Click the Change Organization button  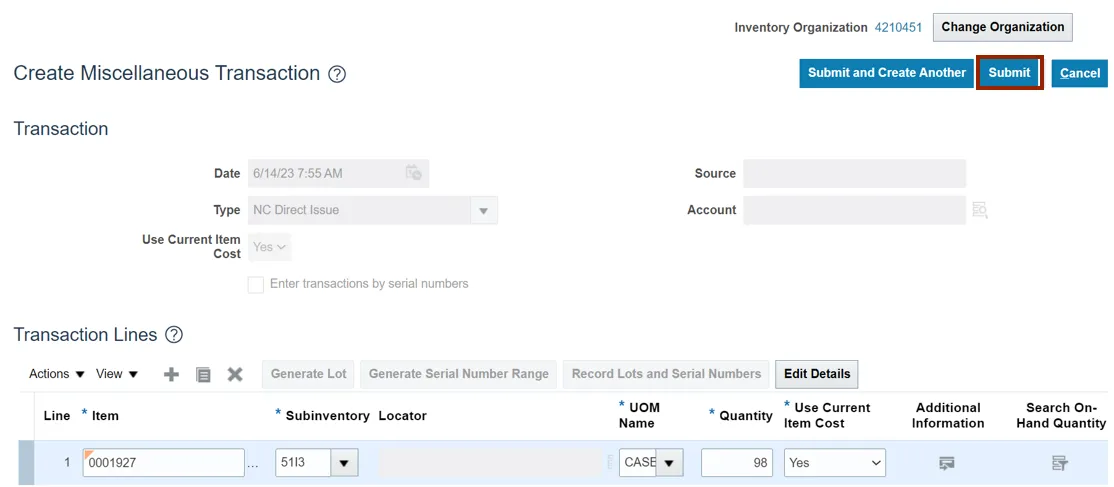pos(1002,27)
